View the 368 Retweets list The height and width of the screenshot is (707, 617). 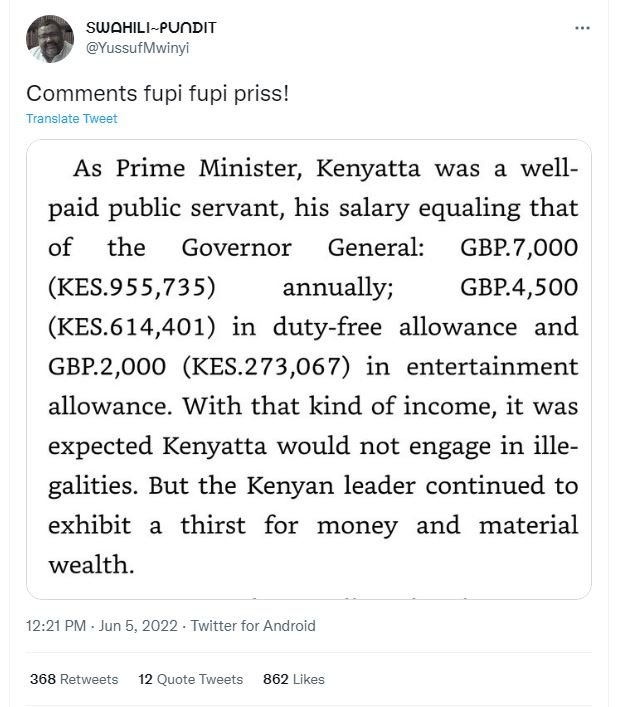[74, 679]
